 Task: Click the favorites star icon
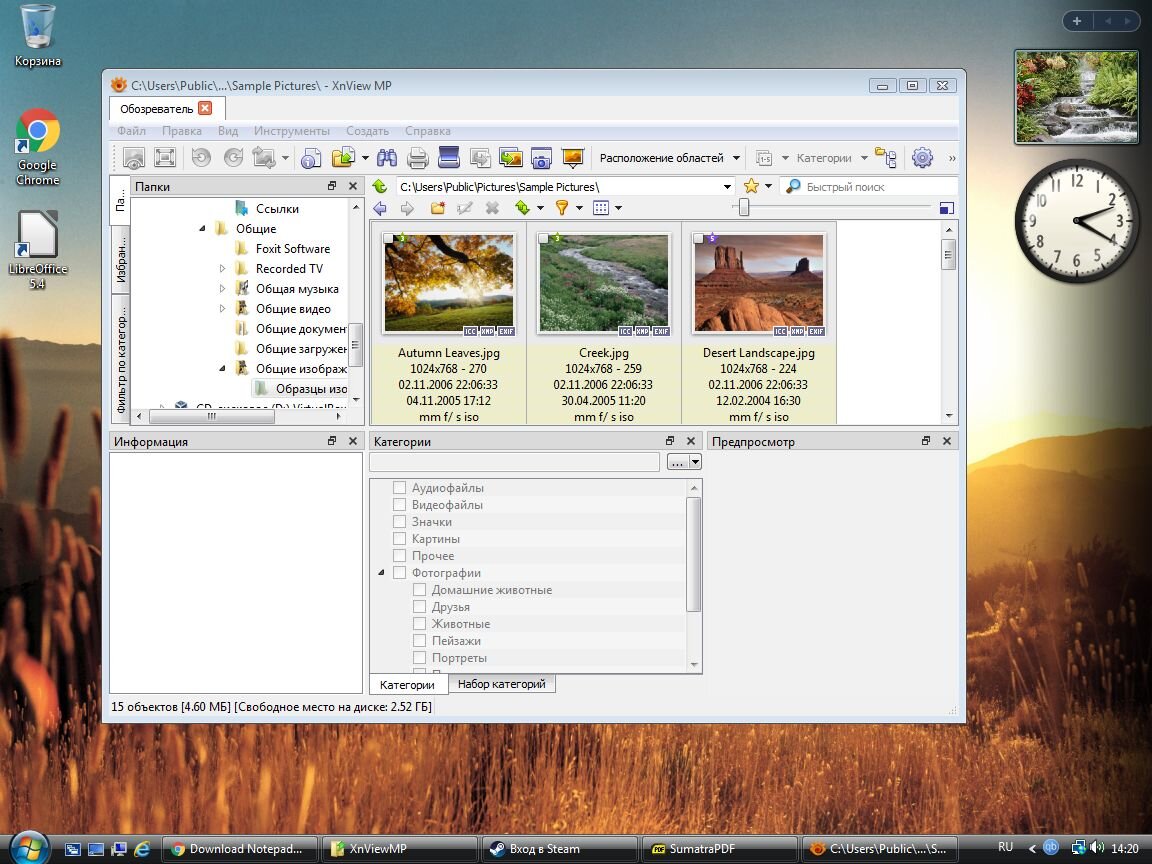pyautogui.click(x=751, y=187)
